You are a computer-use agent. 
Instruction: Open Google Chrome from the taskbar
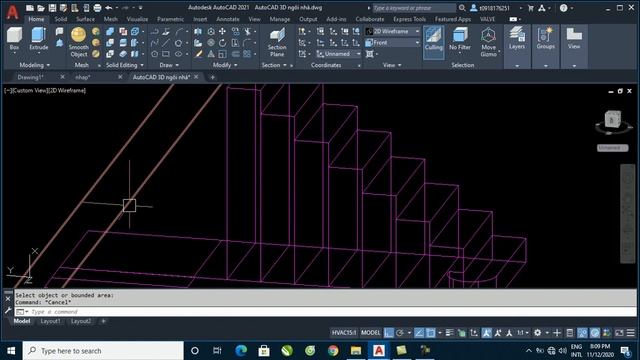(333, 351)
